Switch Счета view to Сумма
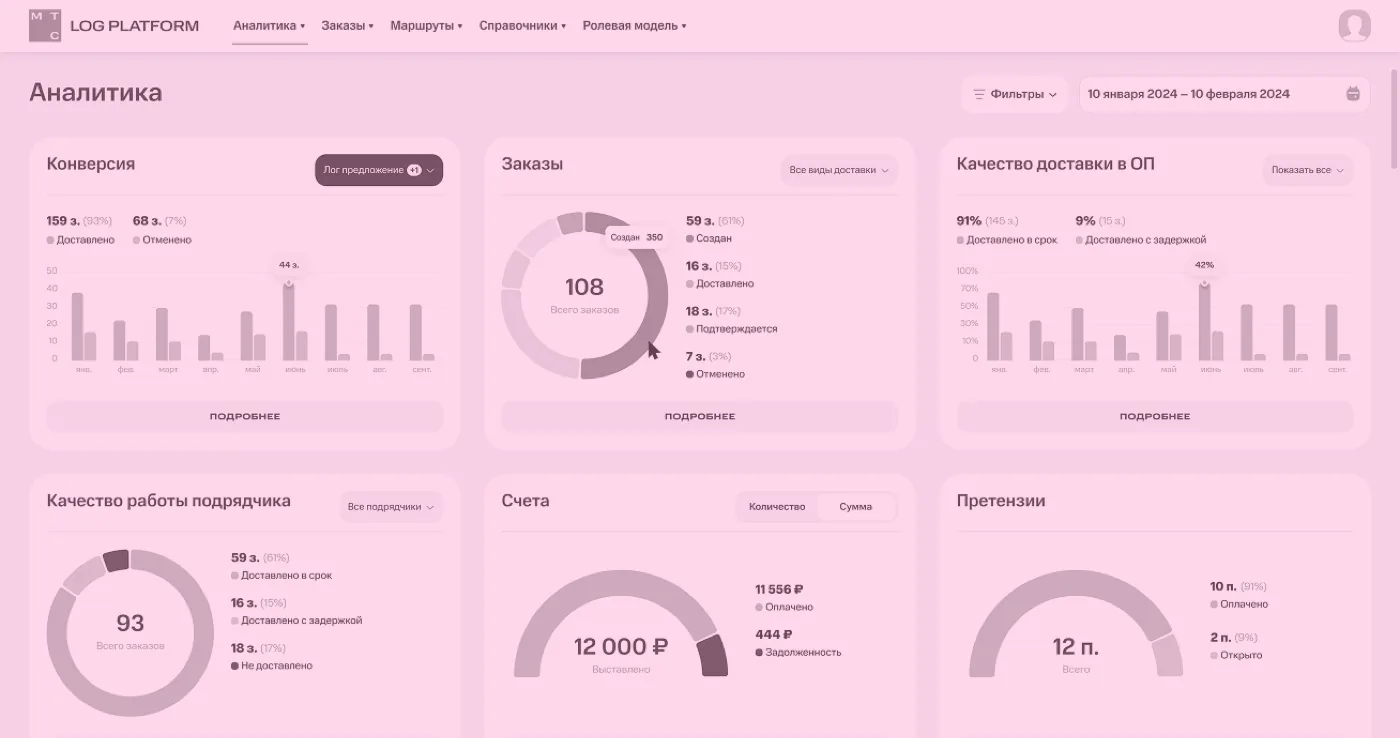 point(855,507)
